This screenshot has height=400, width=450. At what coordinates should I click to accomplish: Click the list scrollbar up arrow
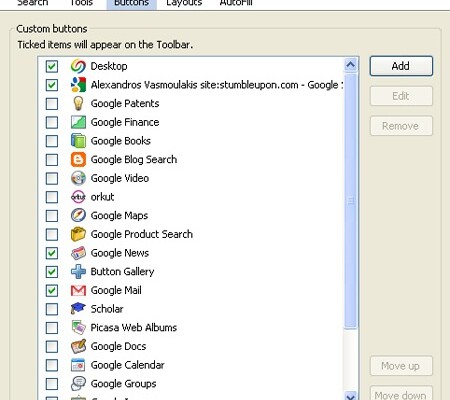tap(350, 65)
